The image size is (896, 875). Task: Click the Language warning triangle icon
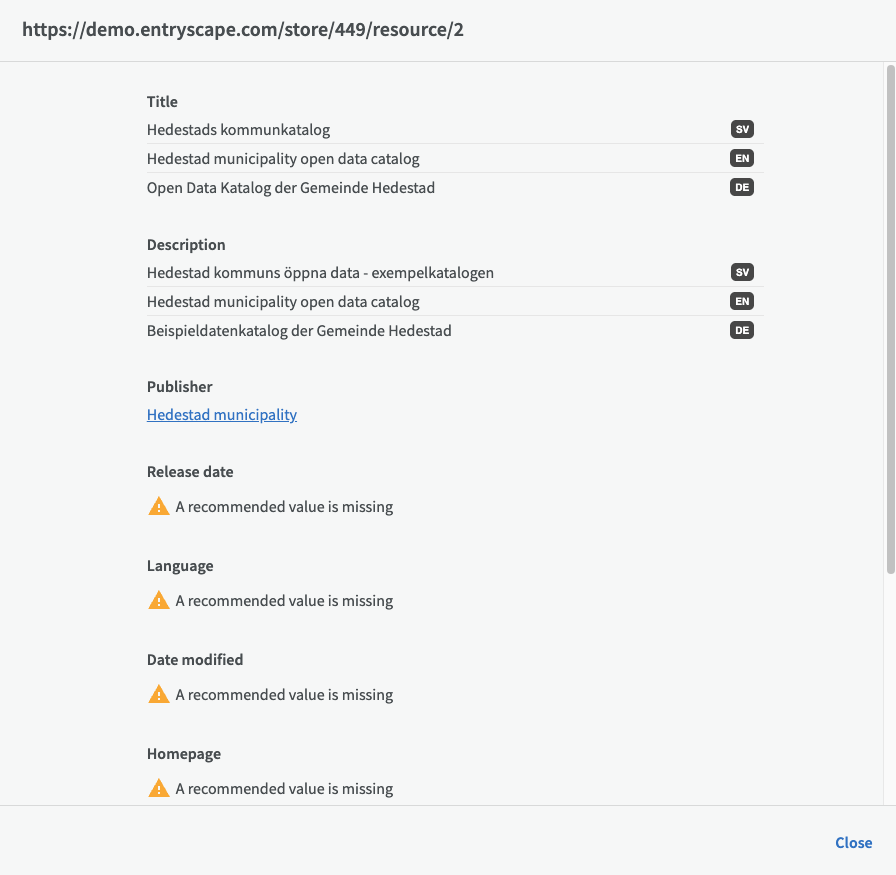(x=158, y=600)
